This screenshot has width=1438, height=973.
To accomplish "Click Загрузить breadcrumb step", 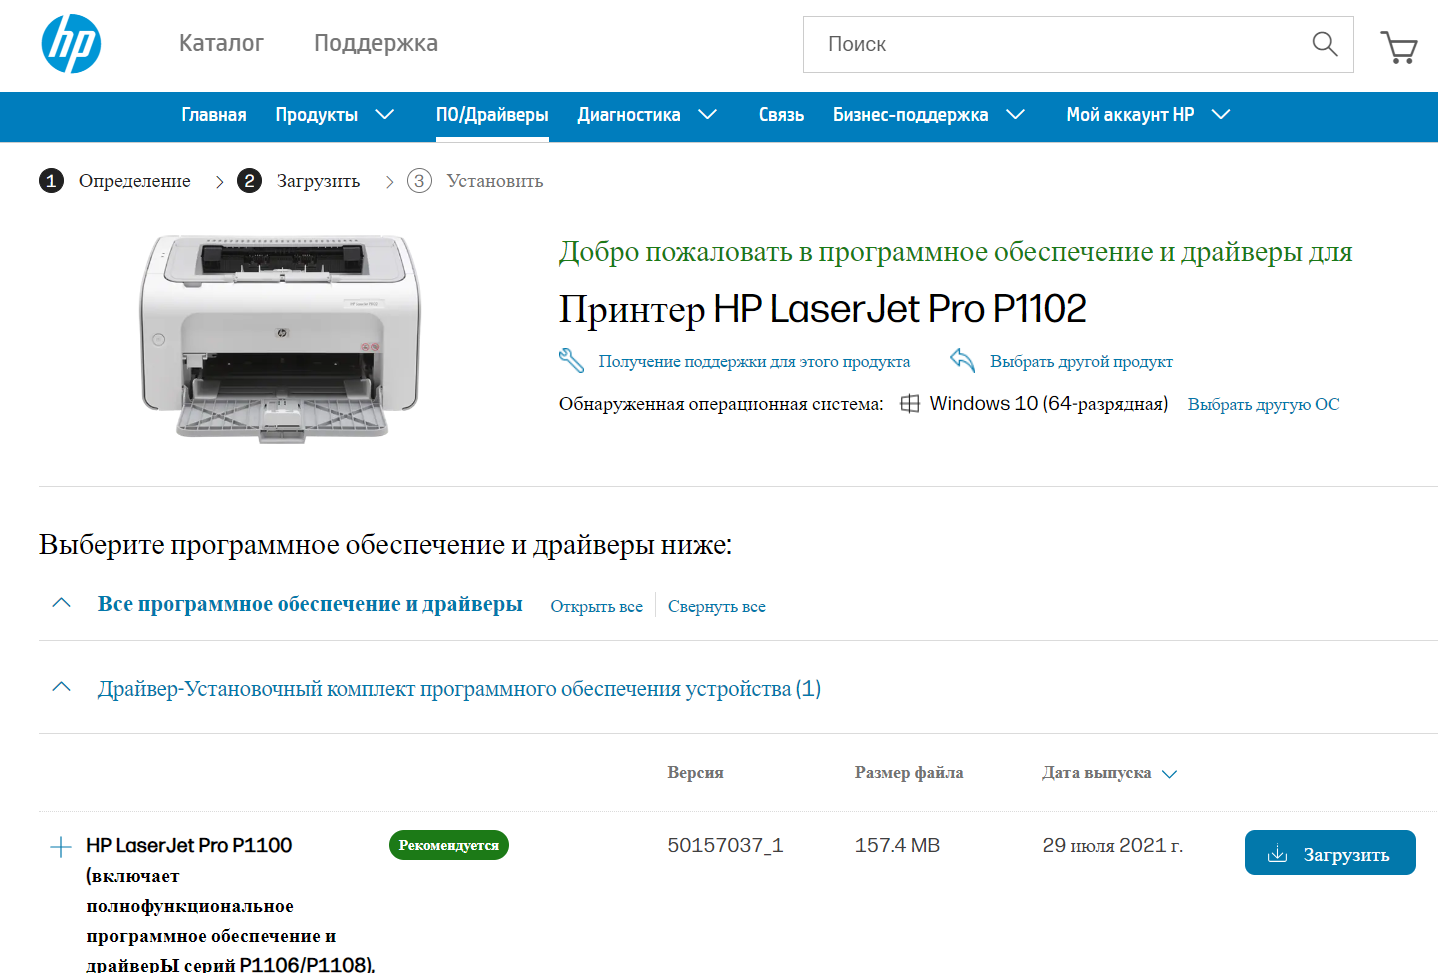I will point(318,181).
